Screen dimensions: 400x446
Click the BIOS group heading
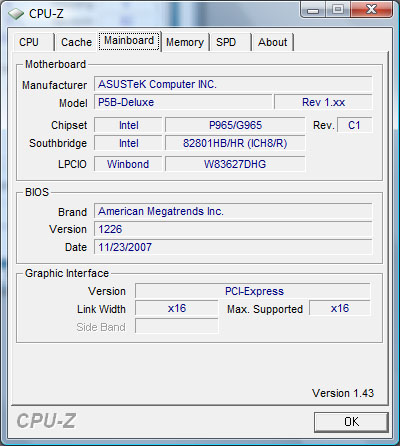coord(37,192)
